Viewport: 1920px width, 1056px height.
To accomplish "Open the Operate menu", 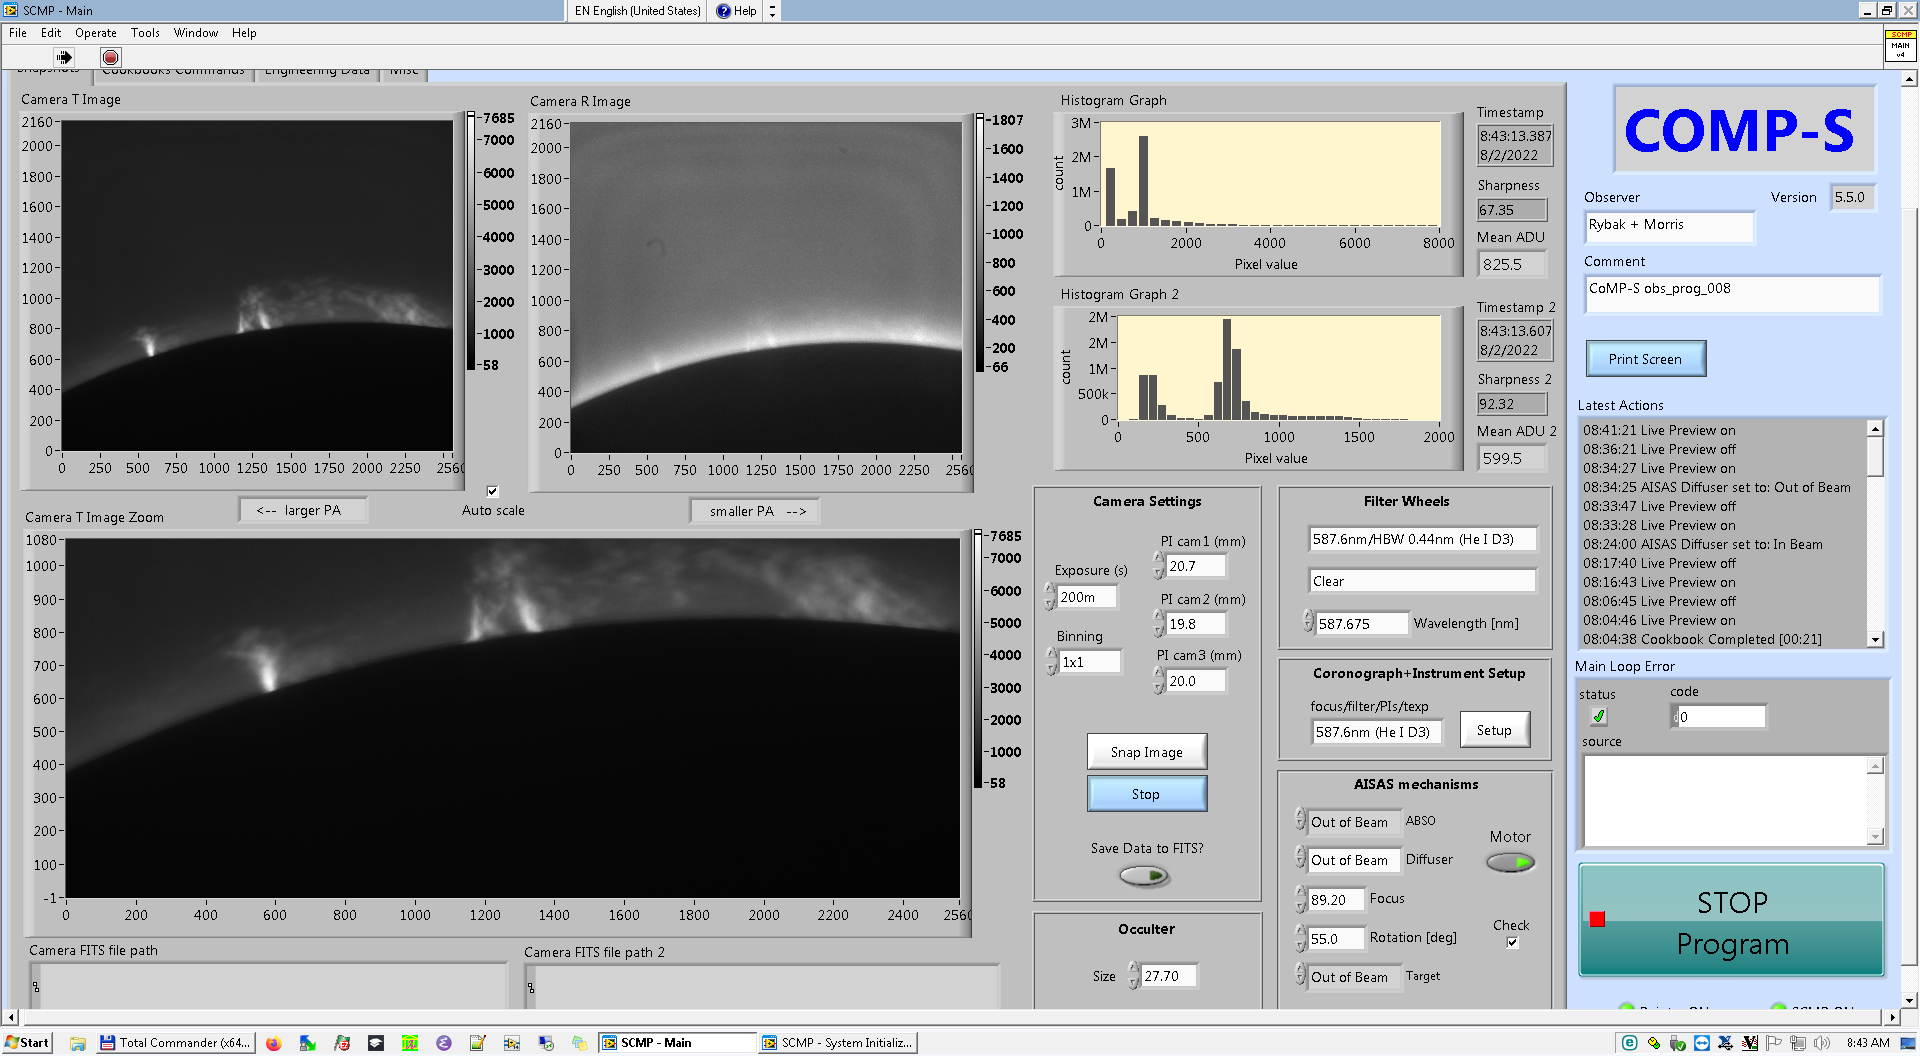I will click(95, 33).
